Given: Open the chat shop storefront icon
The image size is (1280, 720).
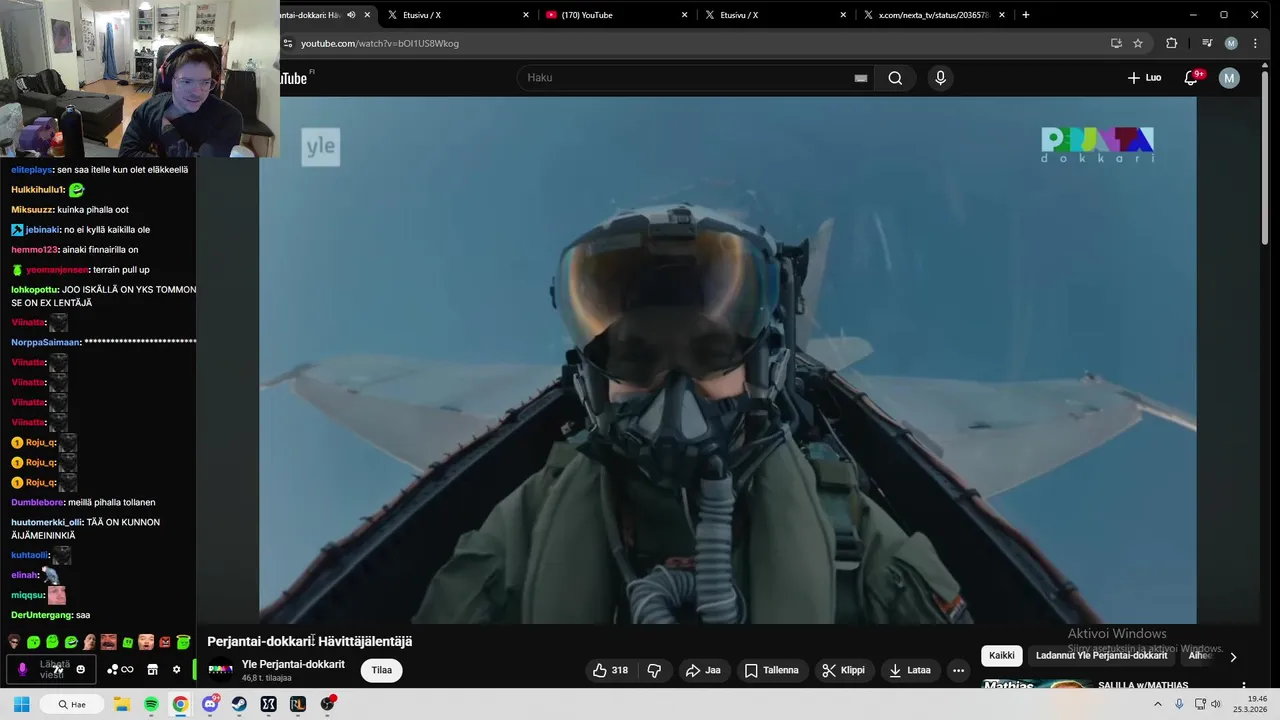Looking at the screenshot, I should [x=152, y=669].
